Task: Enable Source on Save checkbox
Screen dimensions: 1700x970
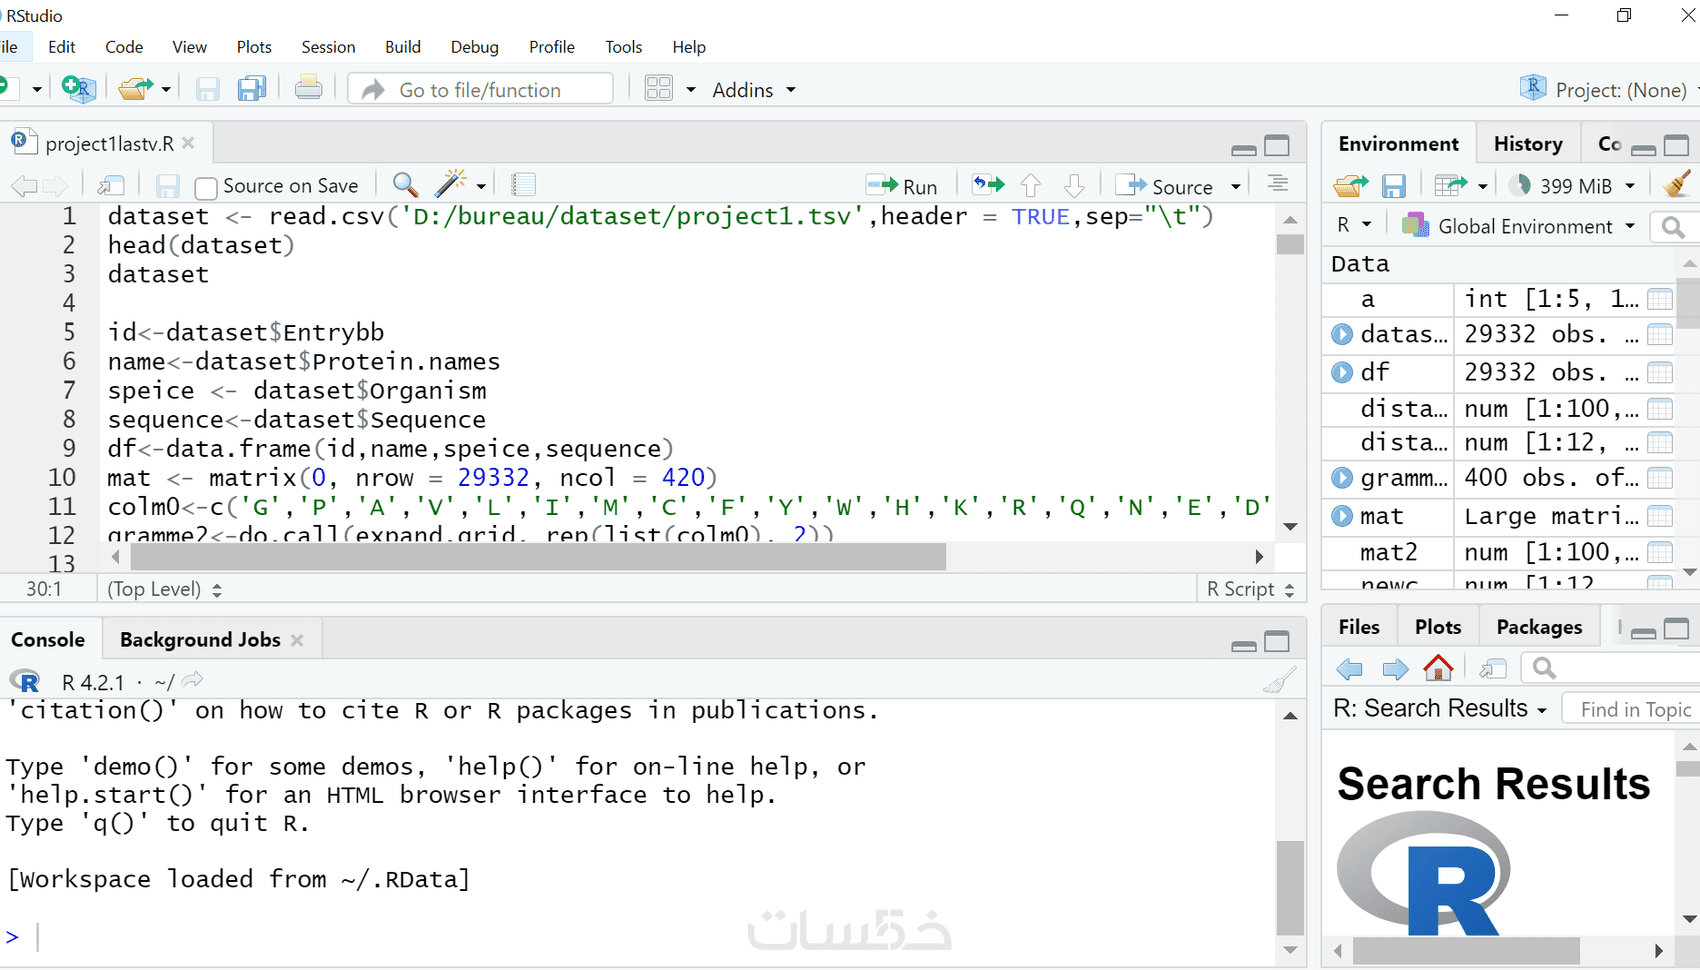Action: 206,186
